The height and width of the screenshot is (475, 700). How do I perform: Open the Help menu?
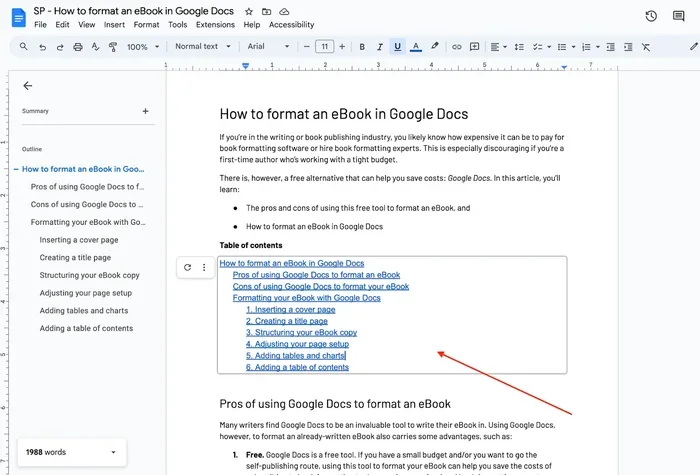coord(252,25)
